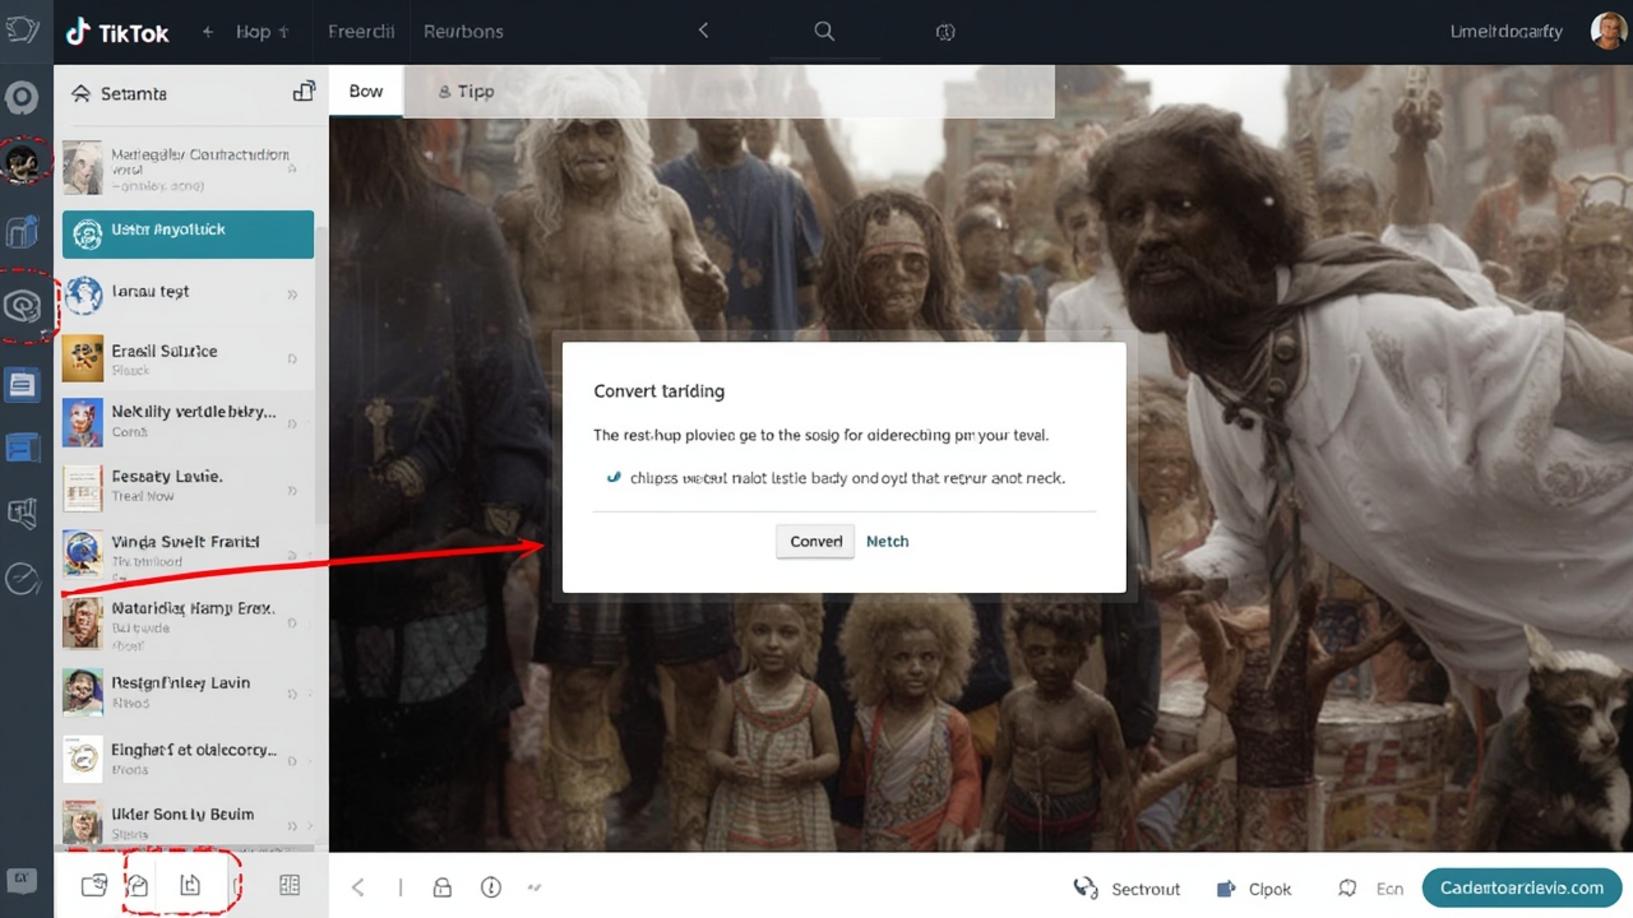Select the grid layout icon near bottom toolbar
This screenshot has width=1633, height=918.
coord(289,886)
